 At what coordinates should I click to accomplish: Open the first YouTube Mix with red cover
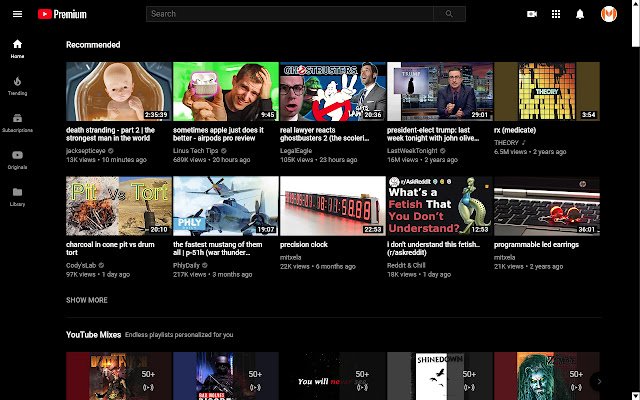coord(119,376)
